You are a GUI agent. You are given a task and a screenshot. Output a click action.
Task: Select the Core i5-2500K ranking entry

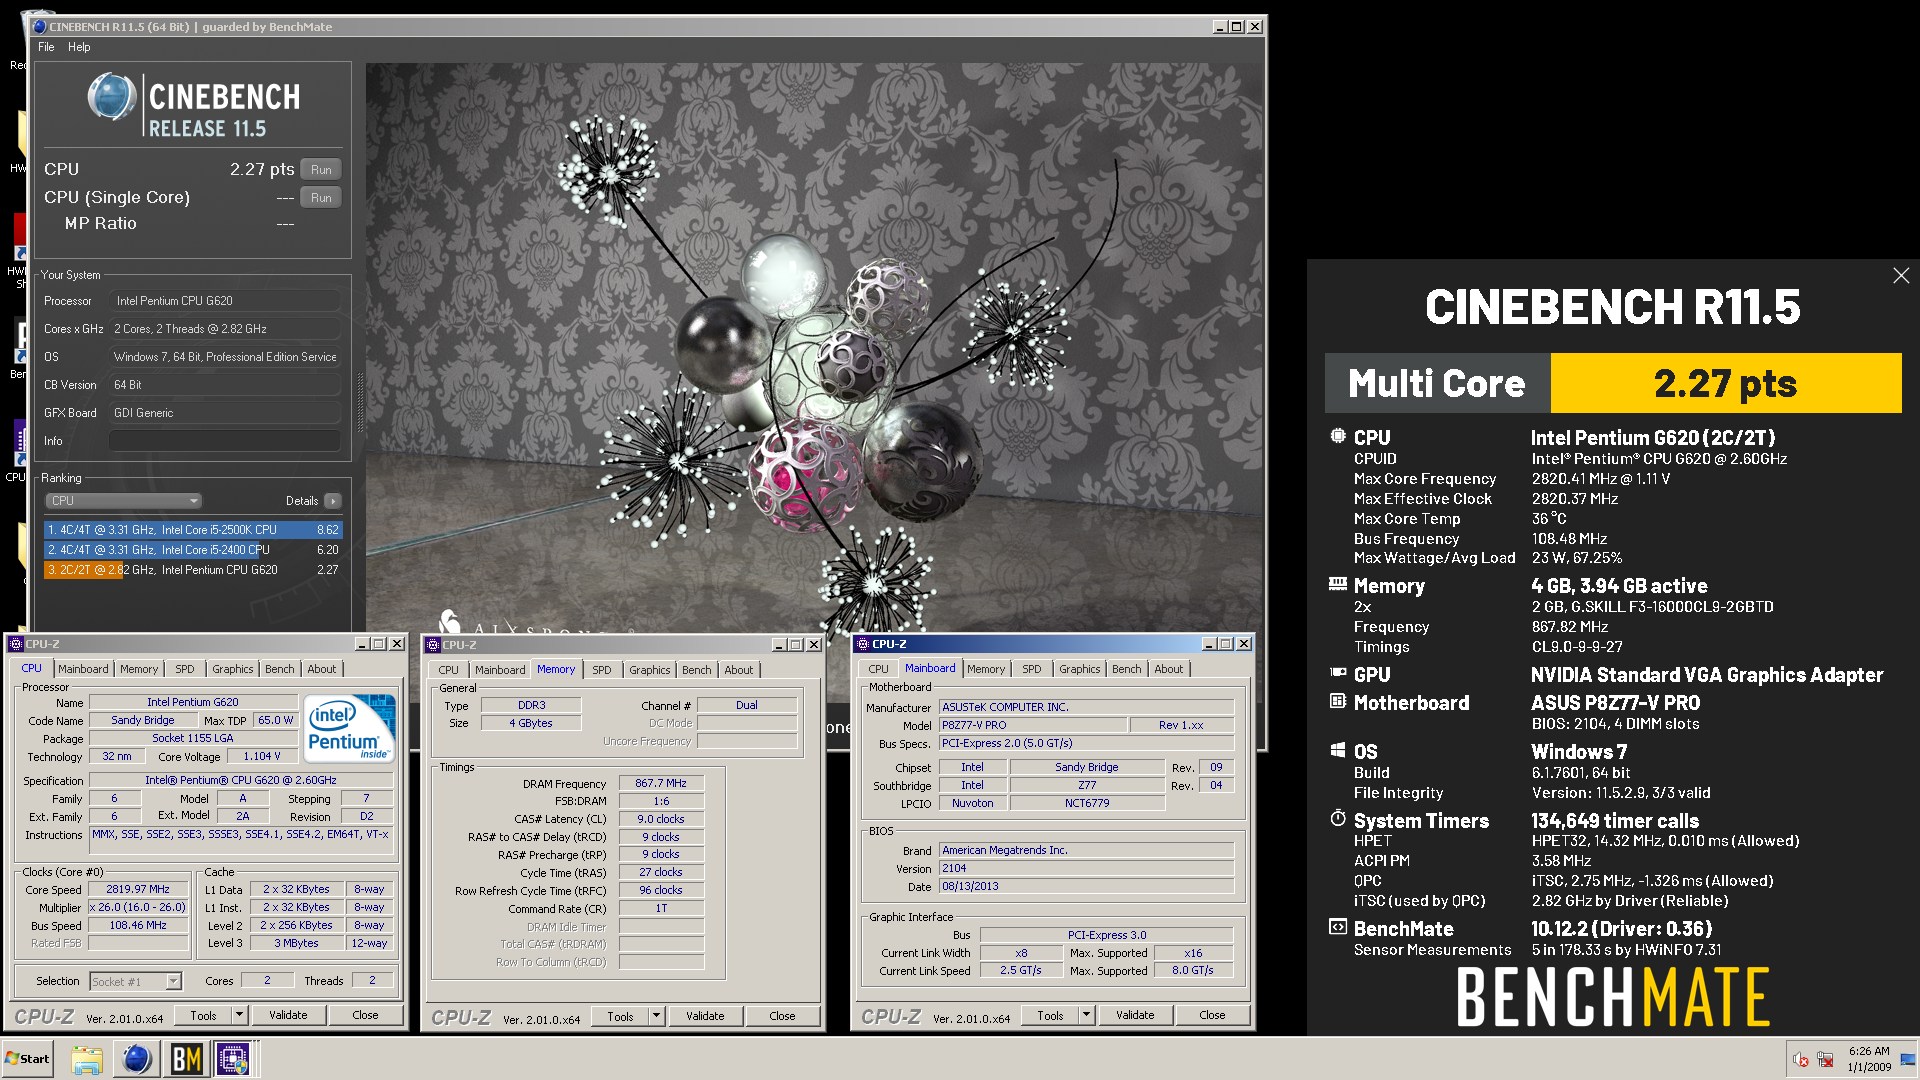click(x=193, y=530)
